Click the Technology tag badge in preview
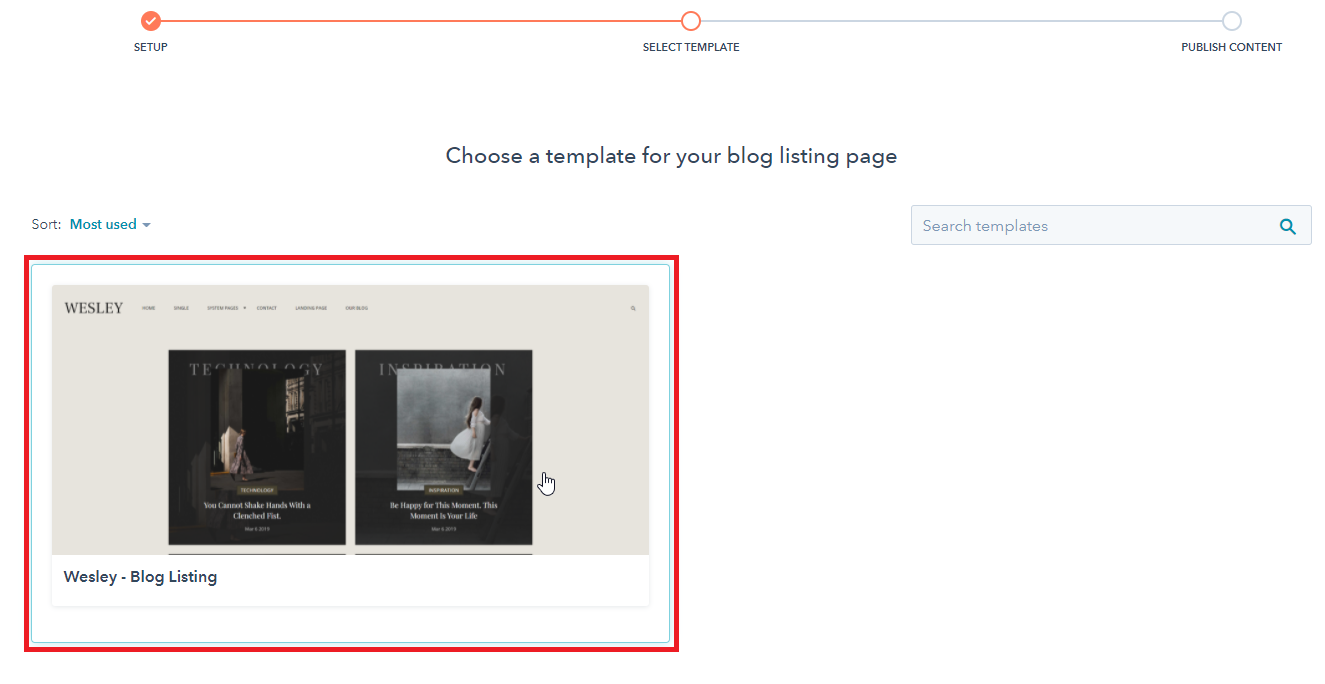 pos(257,490)
